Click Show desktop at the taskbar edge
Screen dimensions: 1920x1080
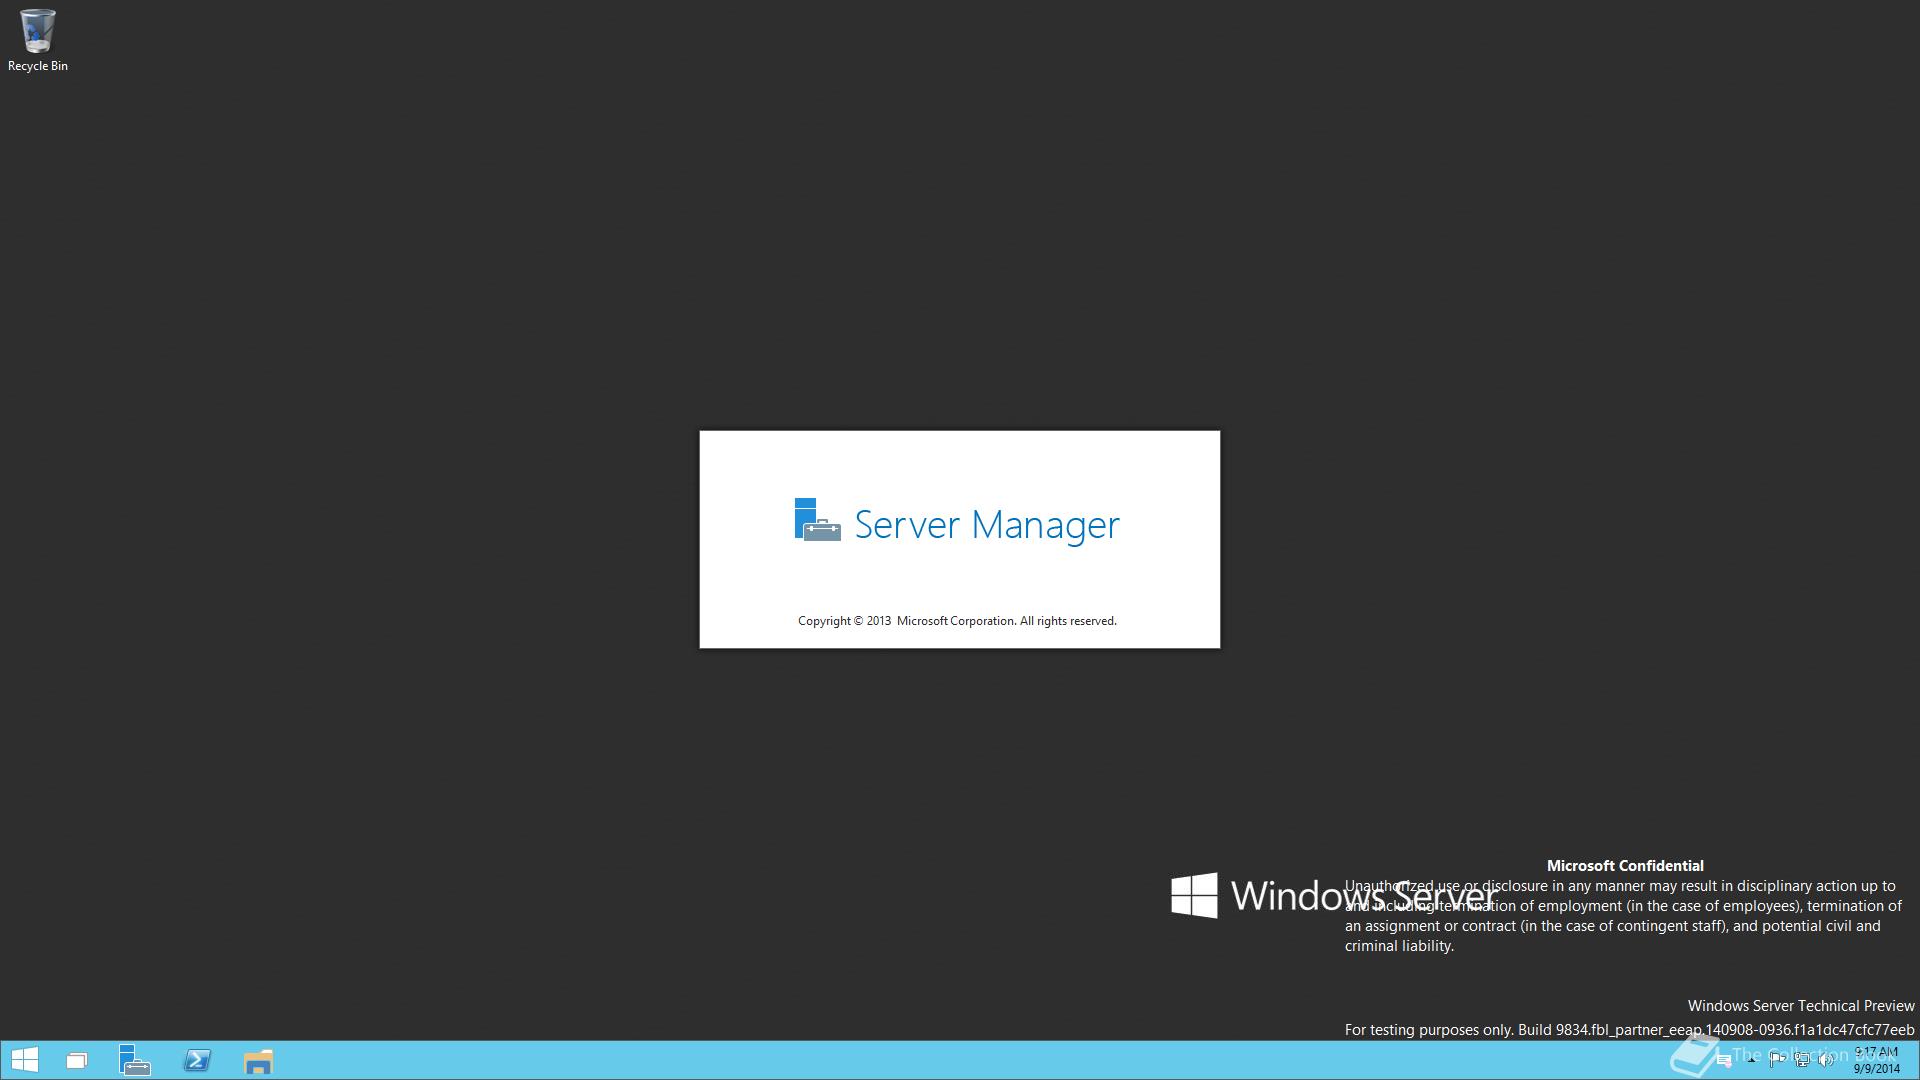(1916, 1060)
